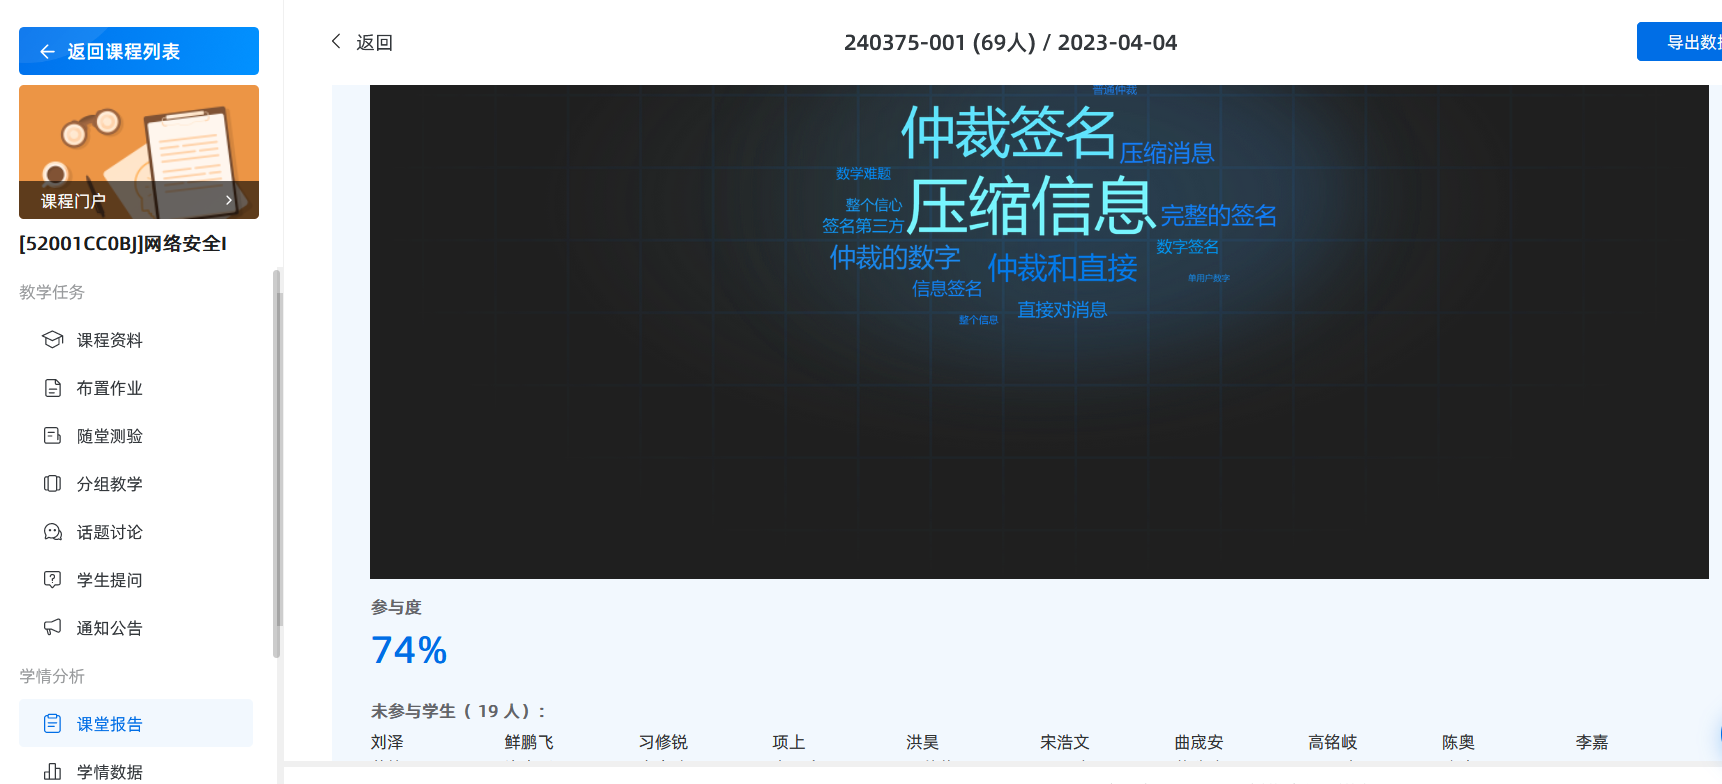Click the 导出数据 export button

1680,42
